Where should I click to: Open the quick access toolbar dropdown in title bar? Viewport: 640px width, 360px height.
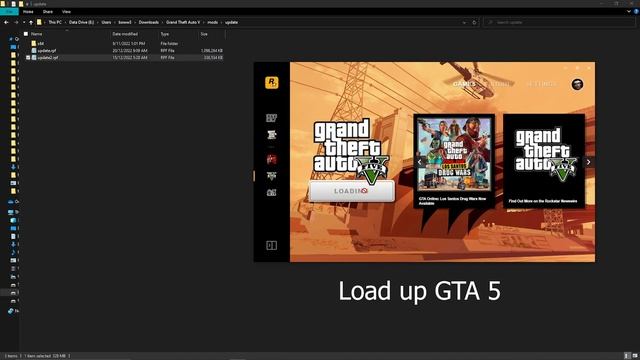pyautogui.click(x=28, y=4)
